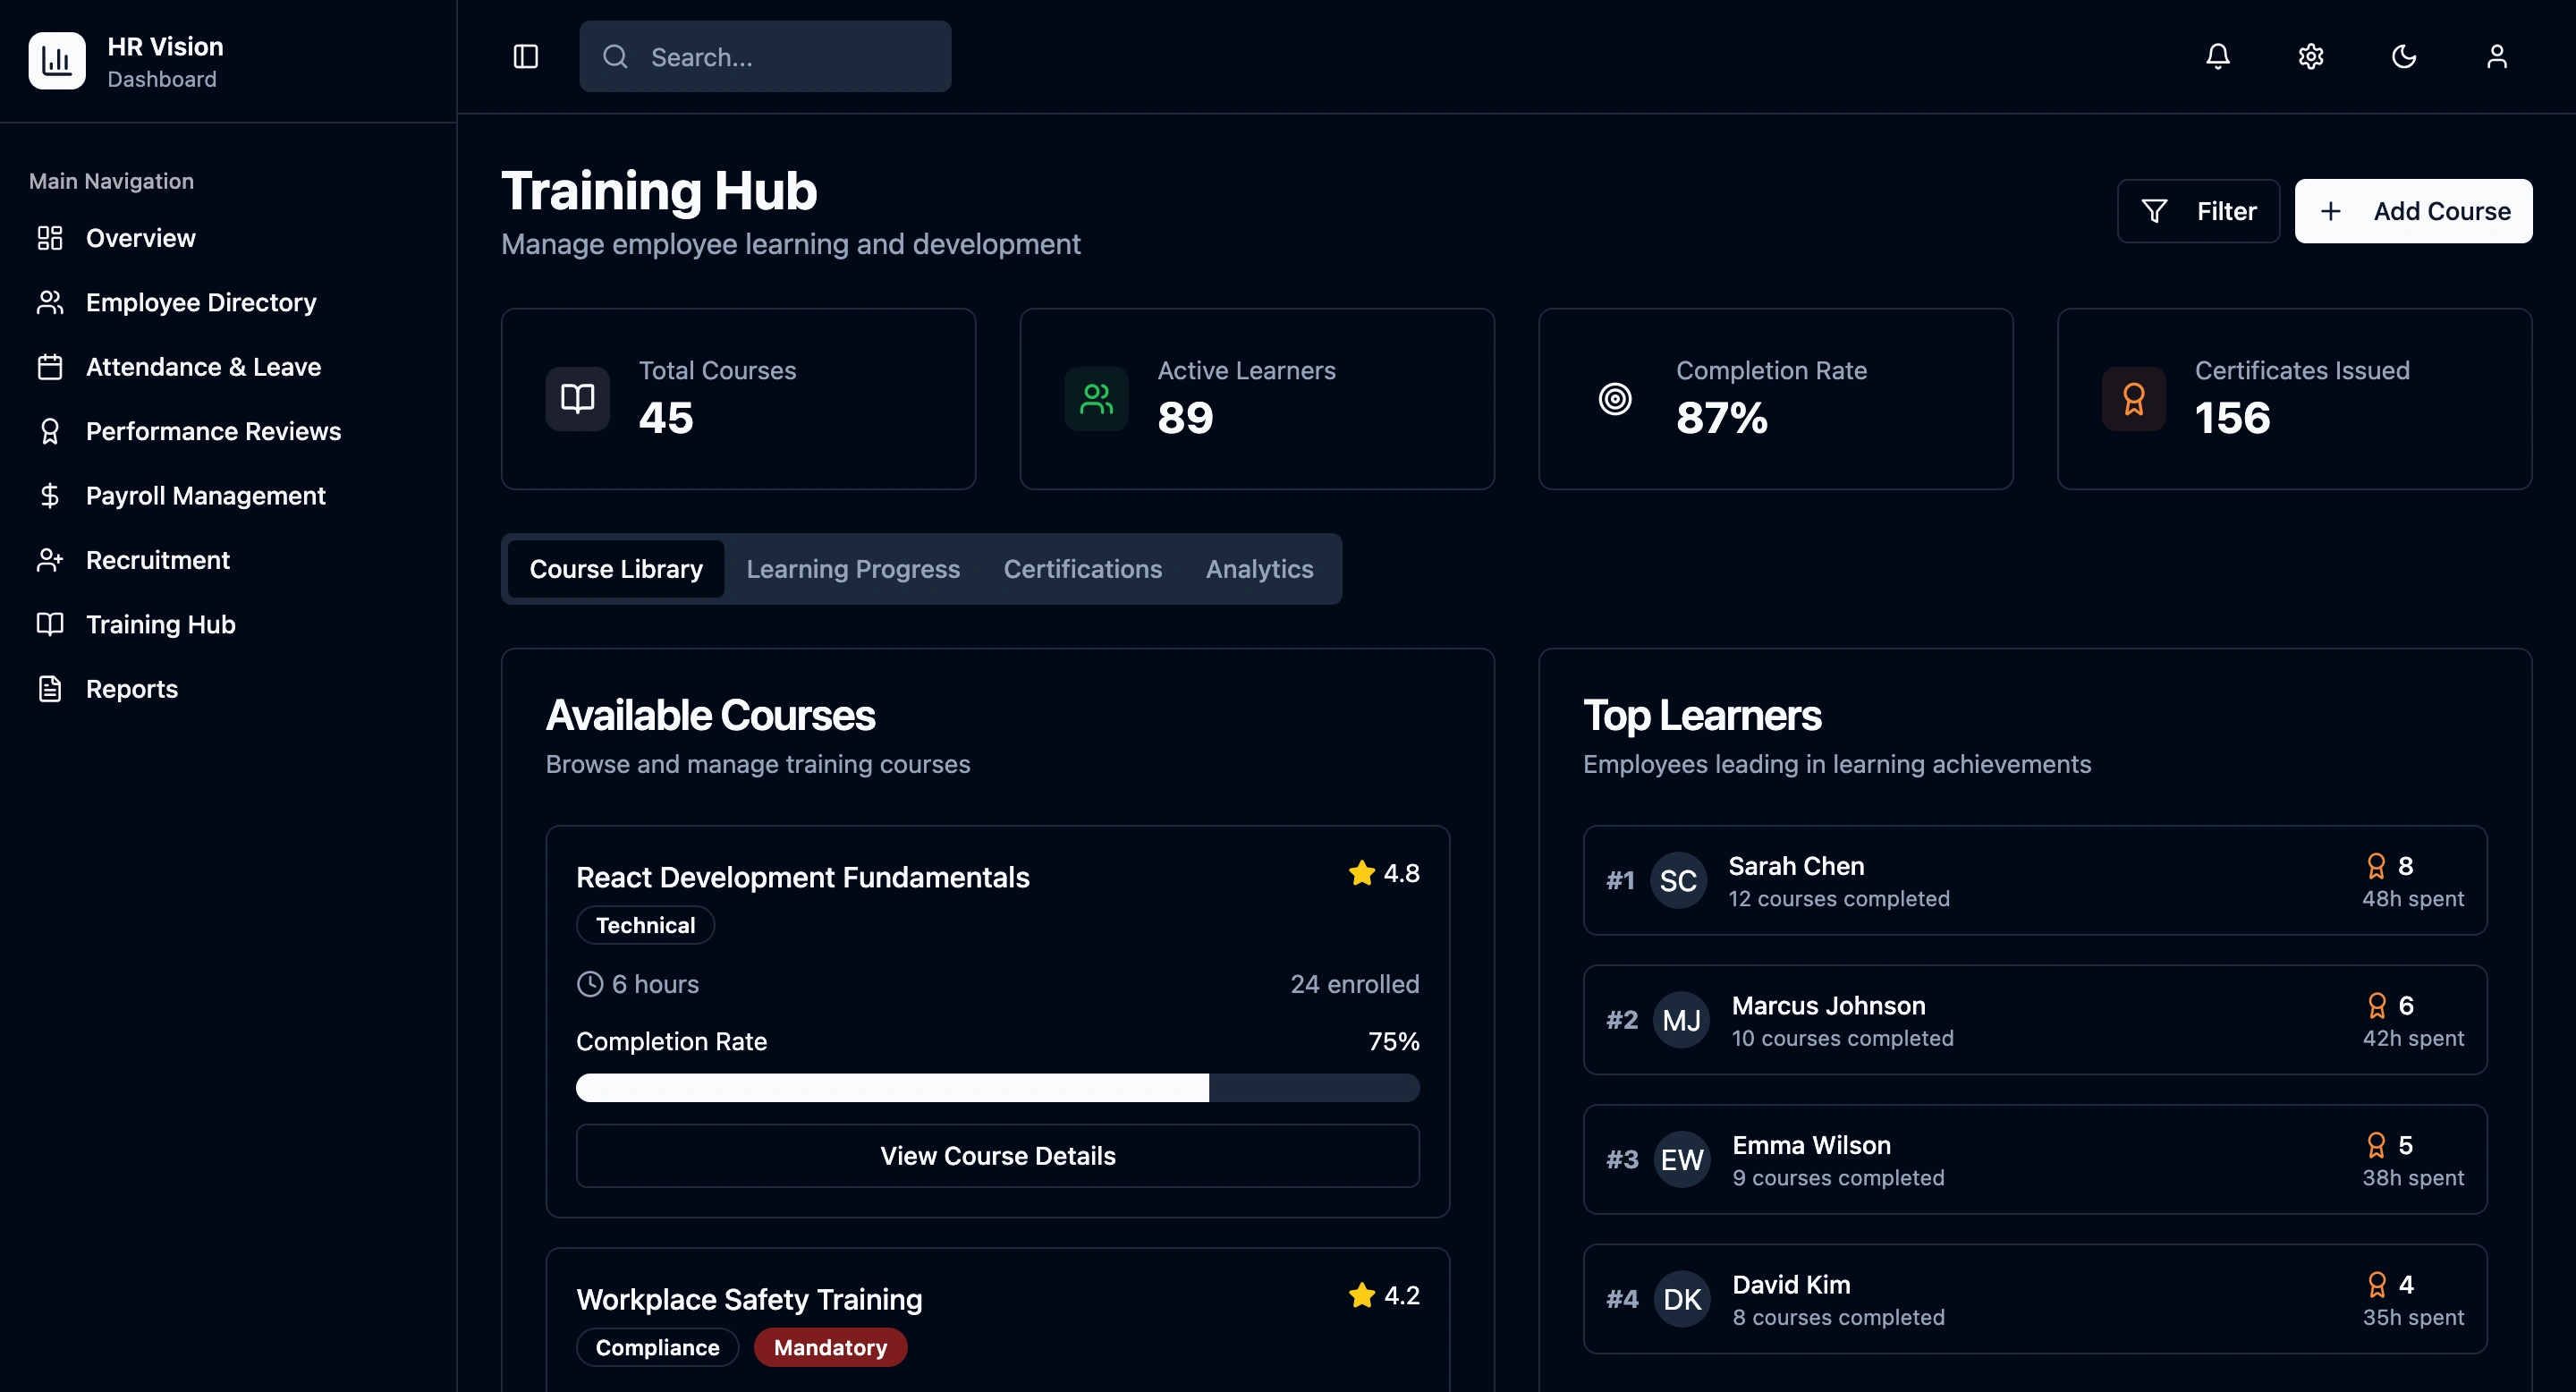Click the Completion Rate target icon
Screen dimensions: 2576x1392
click(1615, 399)
